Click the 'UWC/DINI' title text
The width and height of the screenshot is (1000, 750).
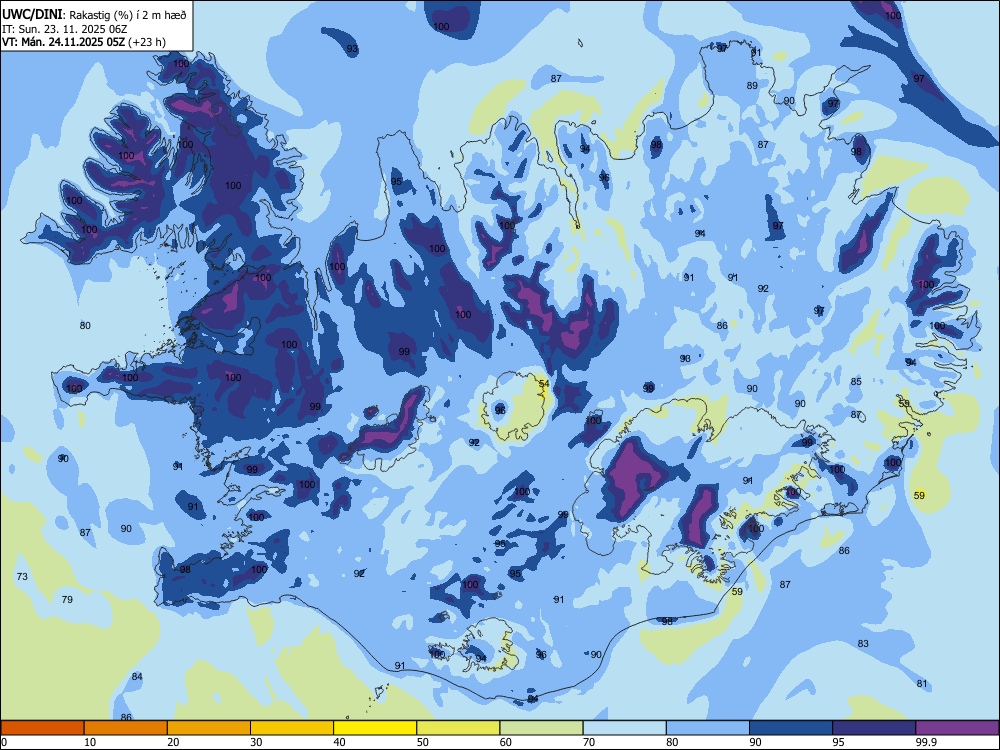(x=32, y=15)
